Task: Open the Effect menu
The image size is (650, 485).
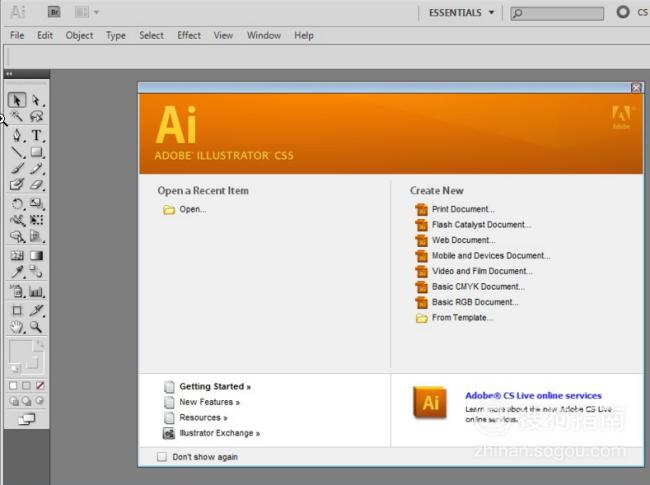Action: (189, 36)
